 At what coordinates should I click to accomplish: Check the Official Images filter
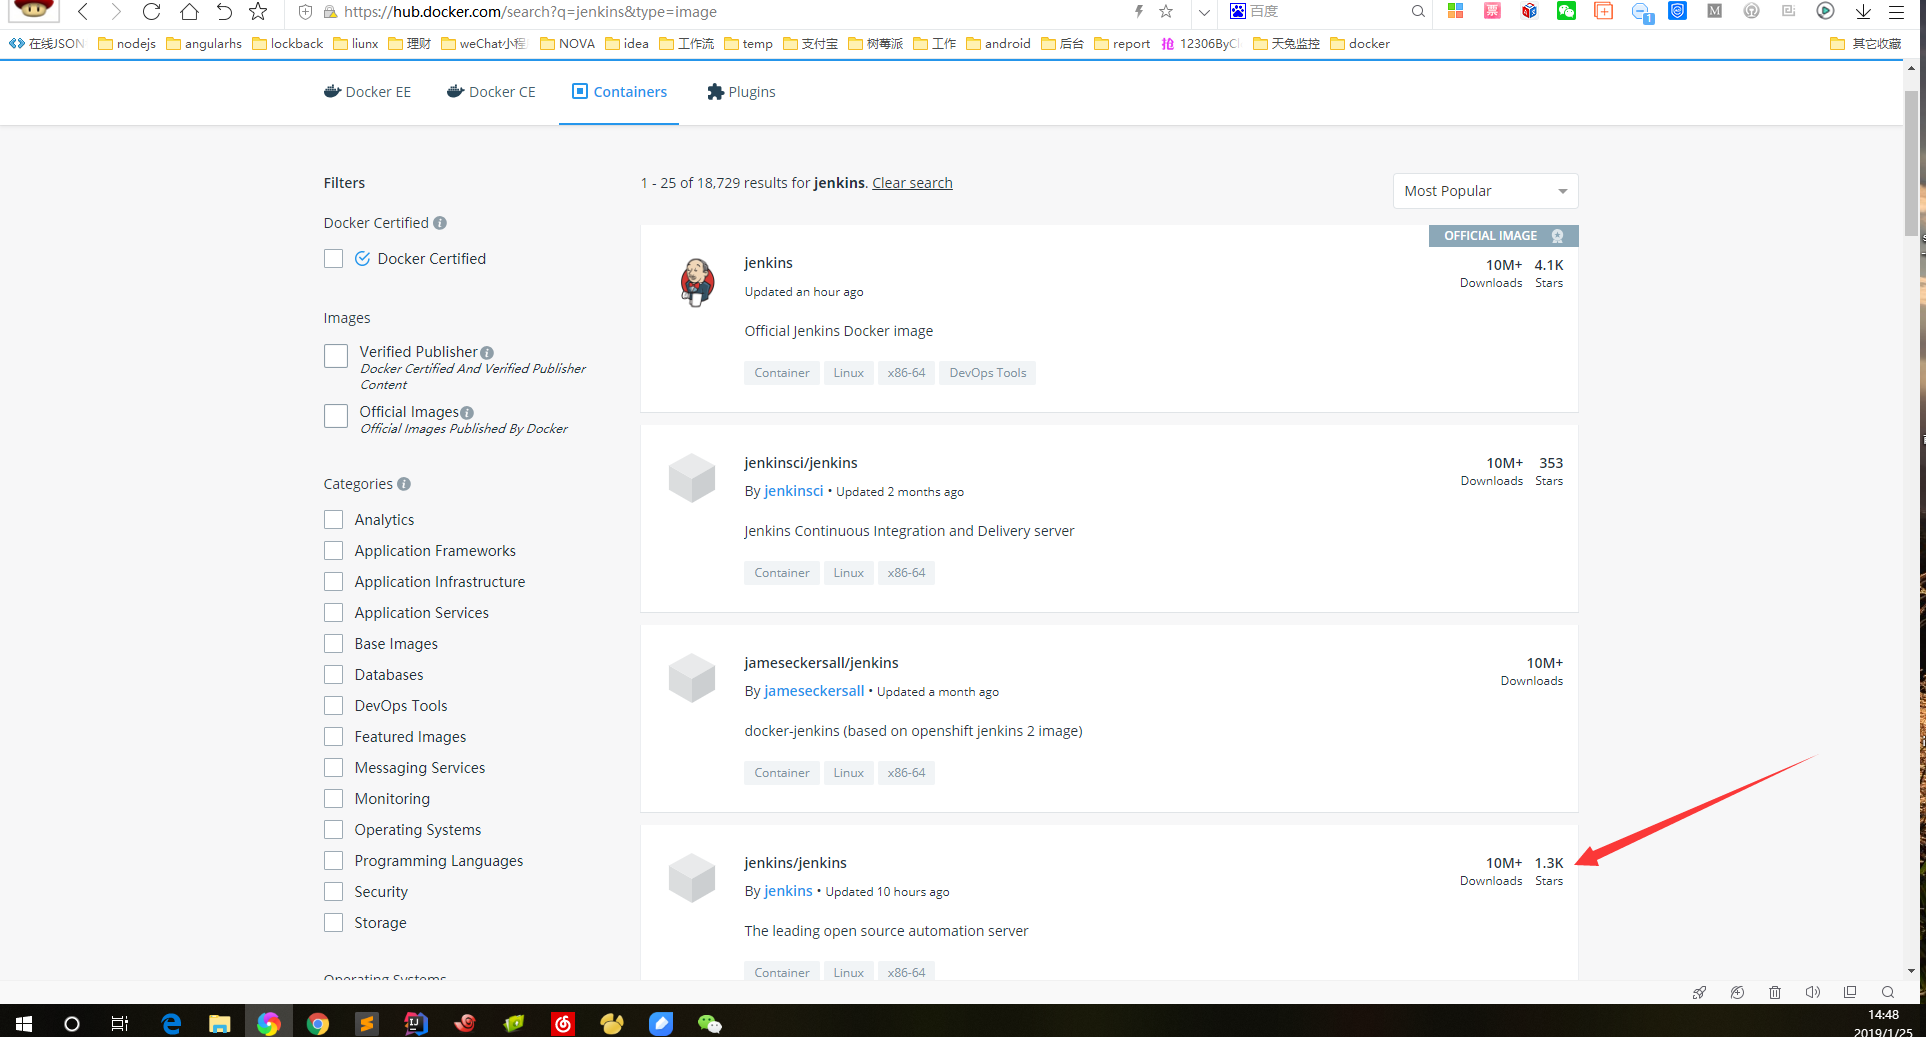[336, 416]
